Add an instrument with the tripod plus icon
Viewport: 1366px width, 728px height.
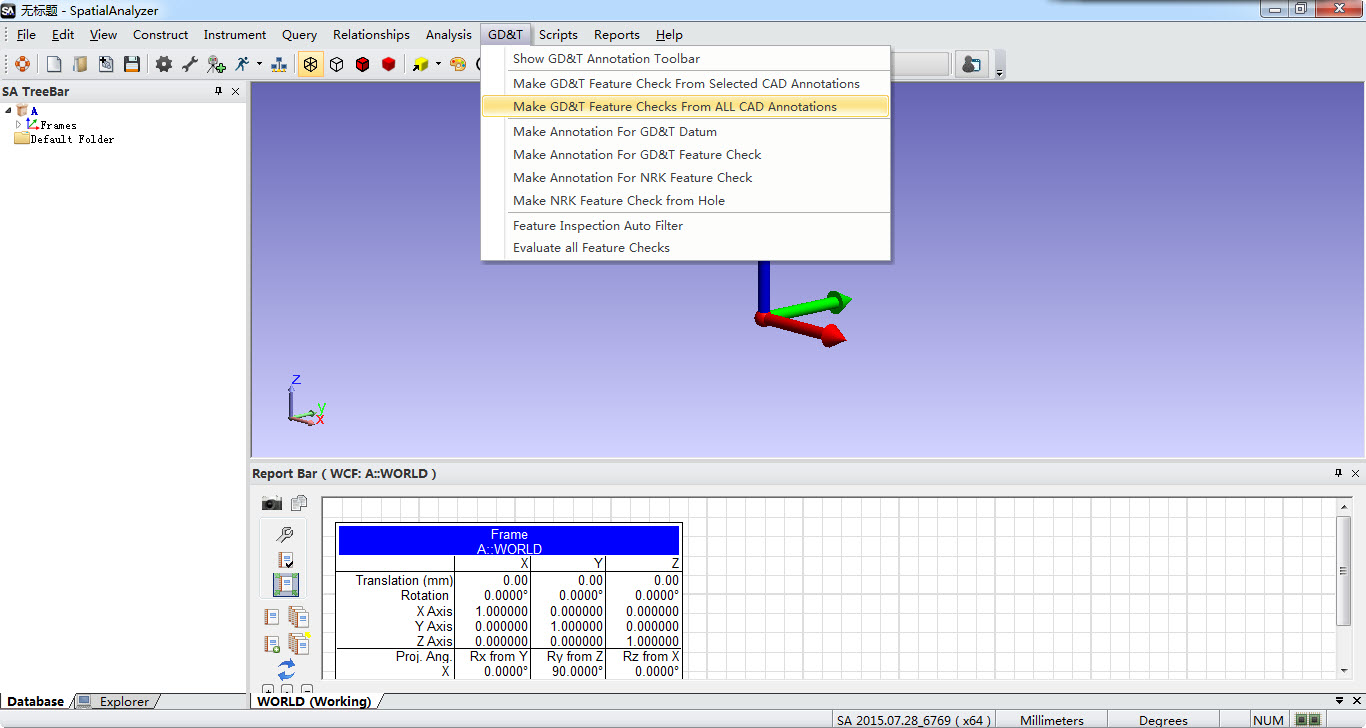click(216, 64)
